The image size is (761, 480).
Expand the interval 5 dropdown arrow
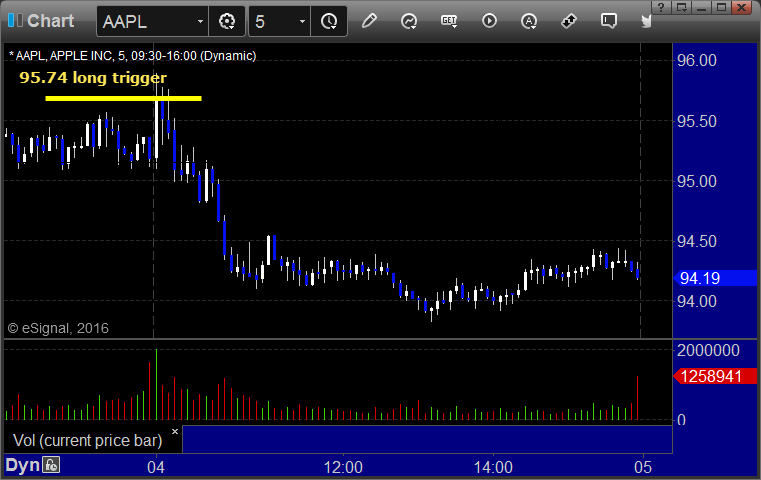tap(302, 22)
